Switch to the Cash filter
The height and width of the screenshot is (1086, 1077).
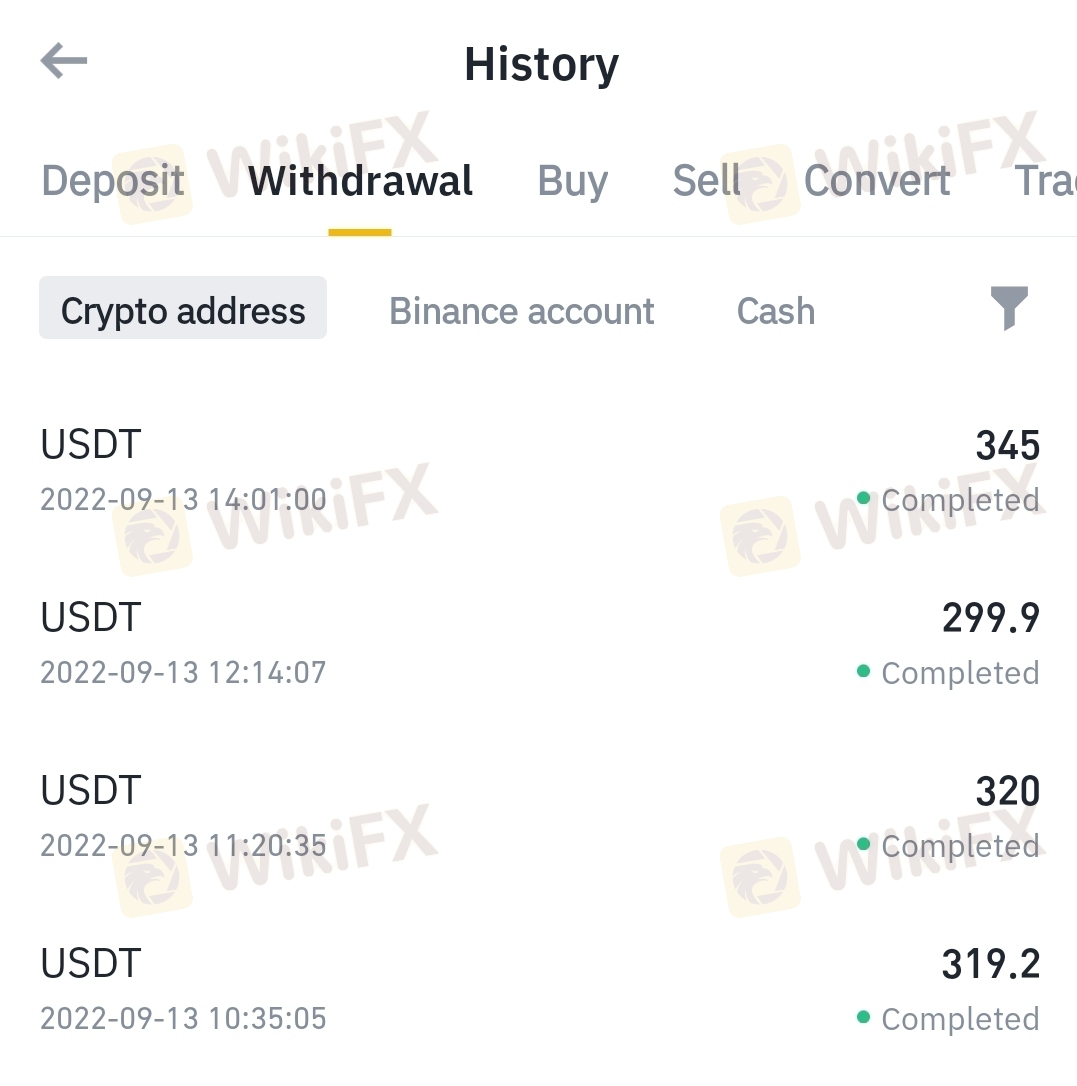tap(775, 311)
